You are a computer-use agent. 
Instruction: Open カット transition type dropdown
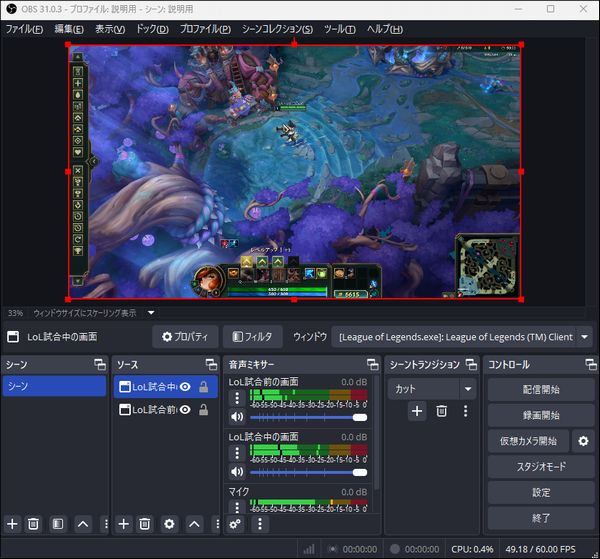[432, 389]
